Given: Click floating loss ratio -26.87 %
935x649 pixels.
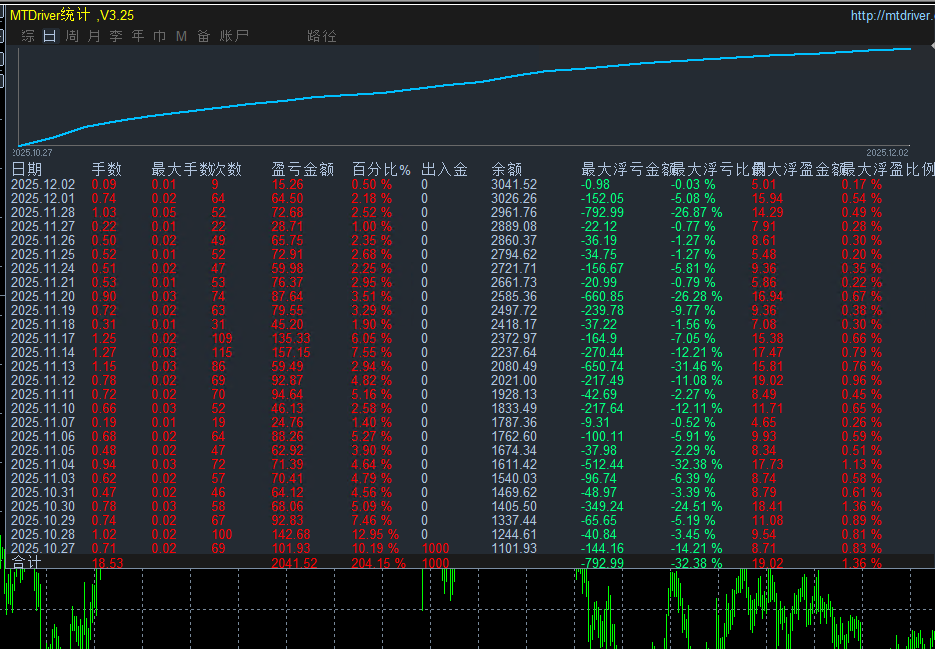Looking at the screenshot, I should coord(696,212).
